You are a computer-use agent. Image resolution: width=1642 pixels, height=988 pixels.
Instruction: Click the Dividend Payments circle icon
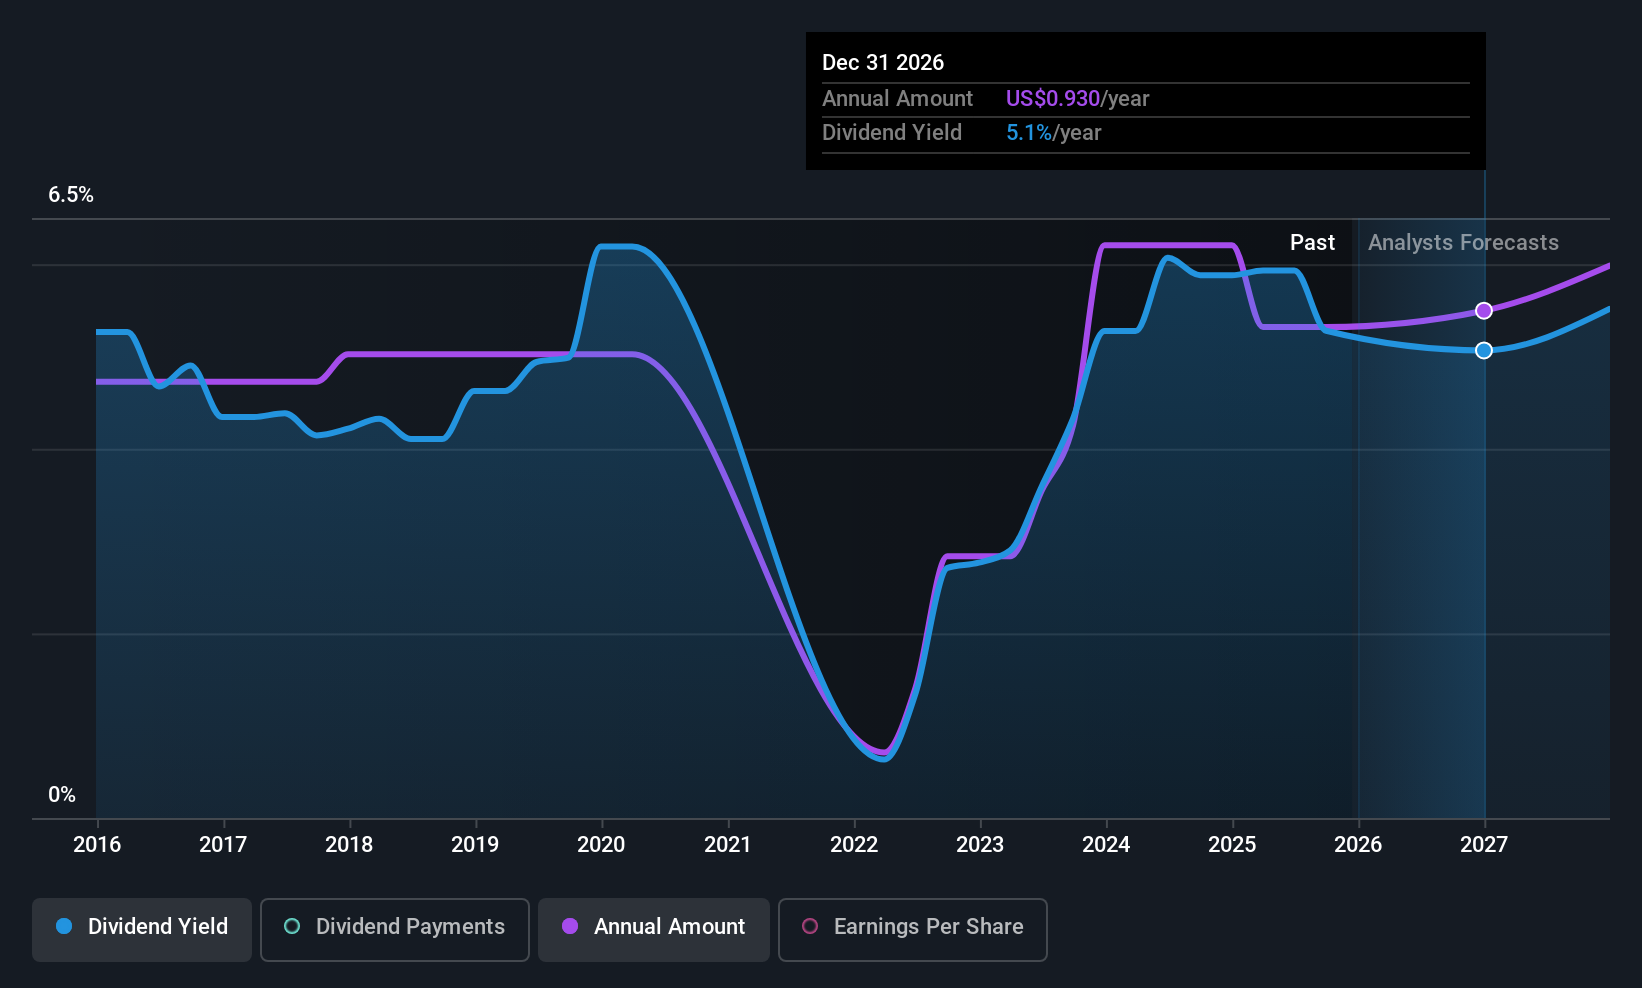click(291, 927)
